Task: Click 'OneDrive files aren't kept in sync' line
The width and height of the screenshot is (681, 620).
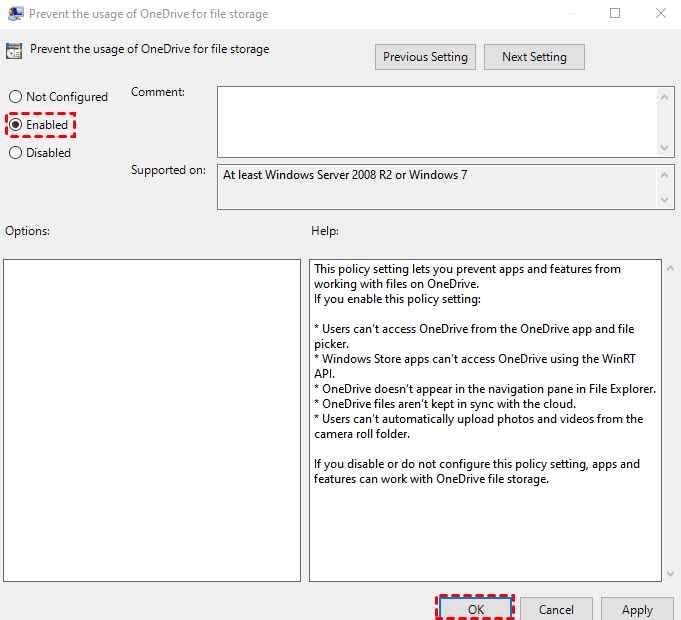Action: click(445, 404)
